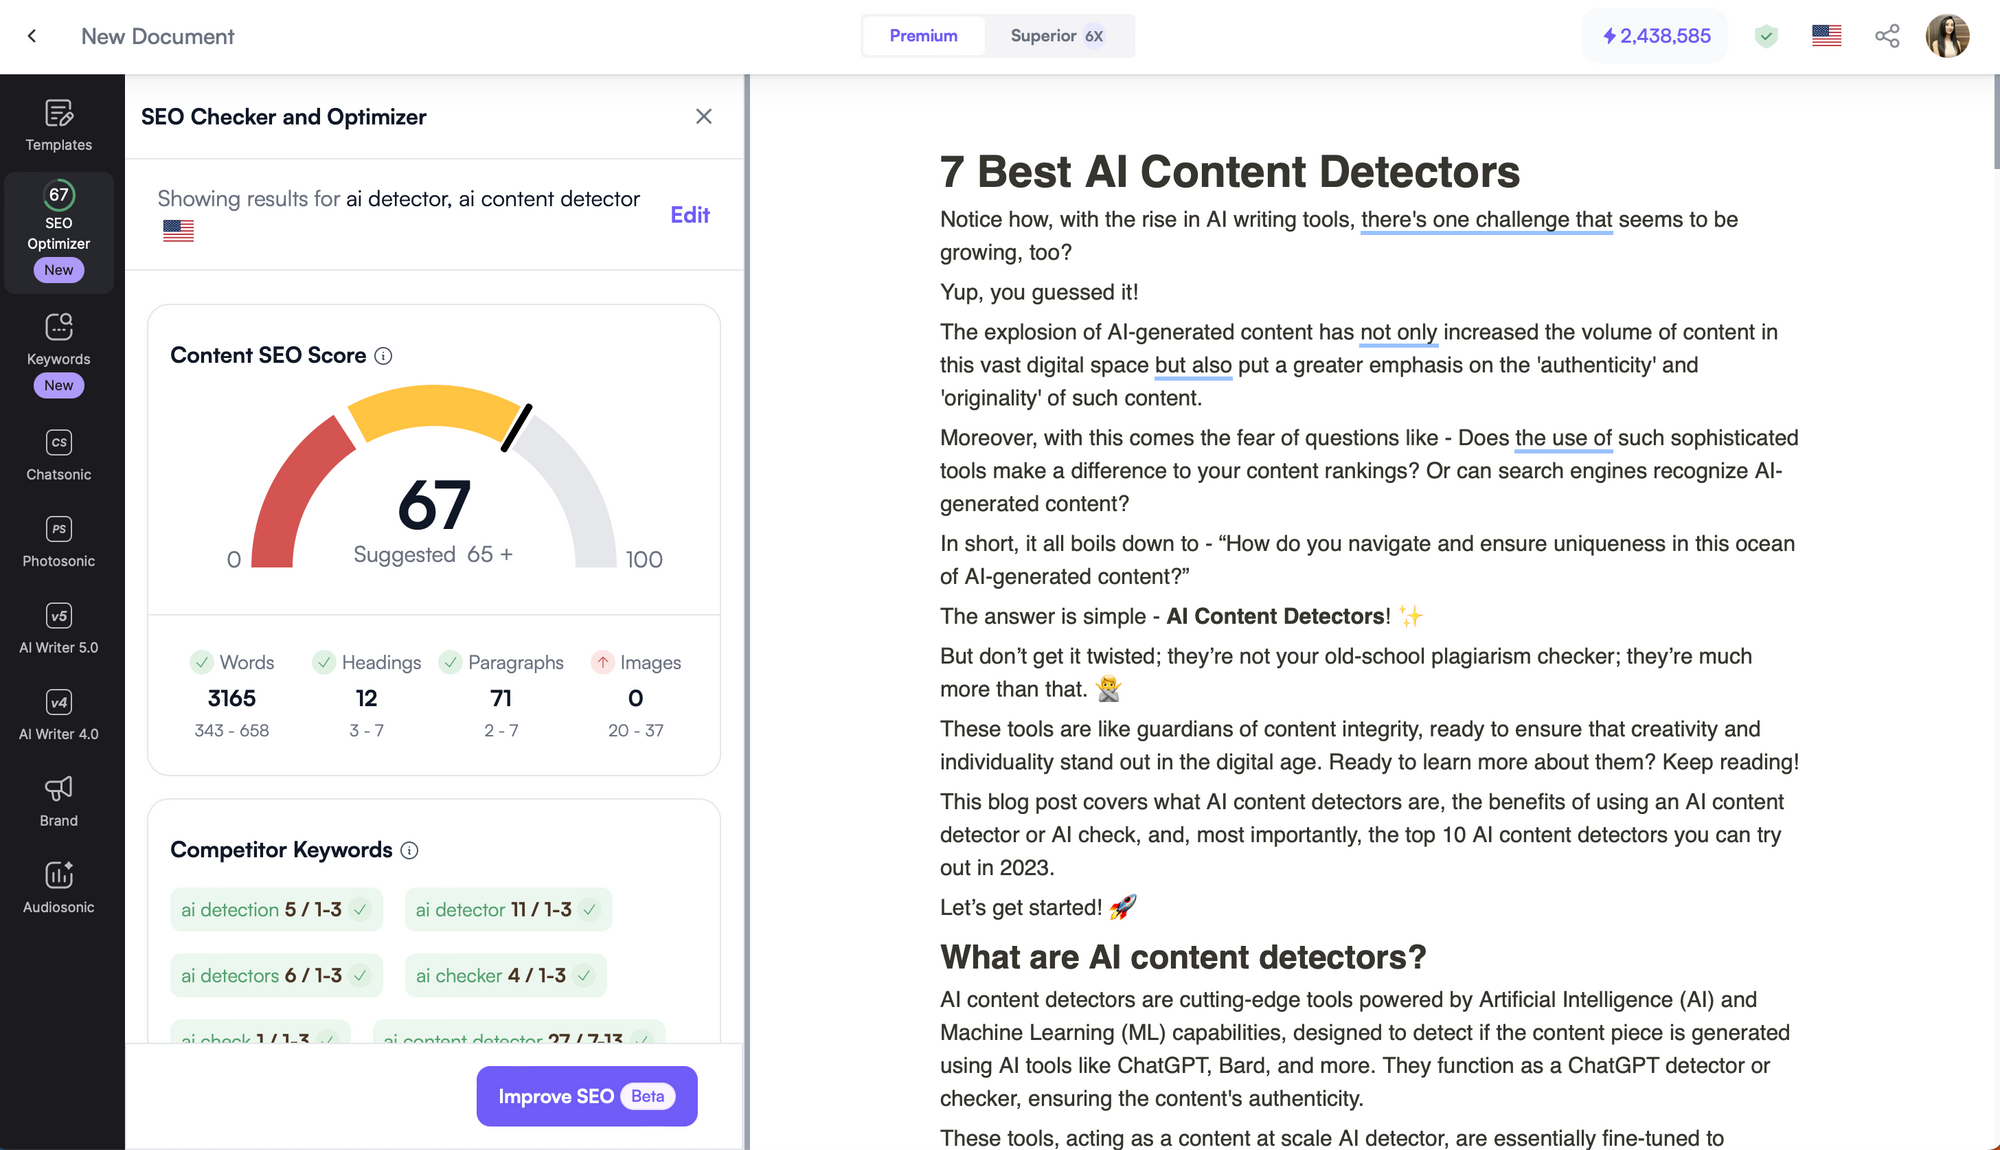Image resolution: width=2000 pixels, height=1150 pixels.
Task: Toggle the Paragraphs count checkbox
Action: (x=448, y=661)
